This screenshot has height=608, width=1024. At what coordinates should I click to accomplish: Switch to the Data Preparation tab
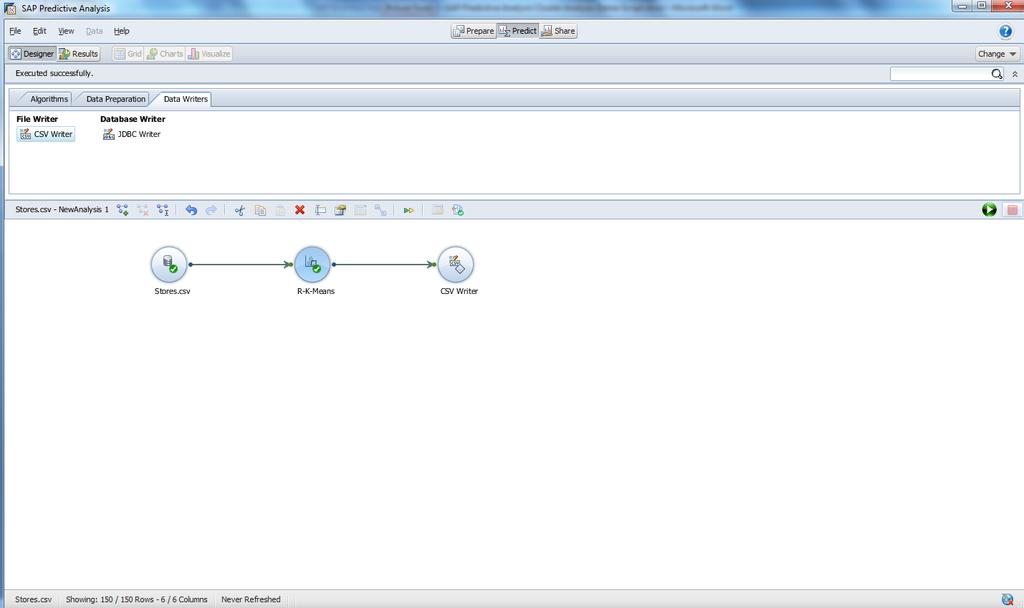[114, 99]
